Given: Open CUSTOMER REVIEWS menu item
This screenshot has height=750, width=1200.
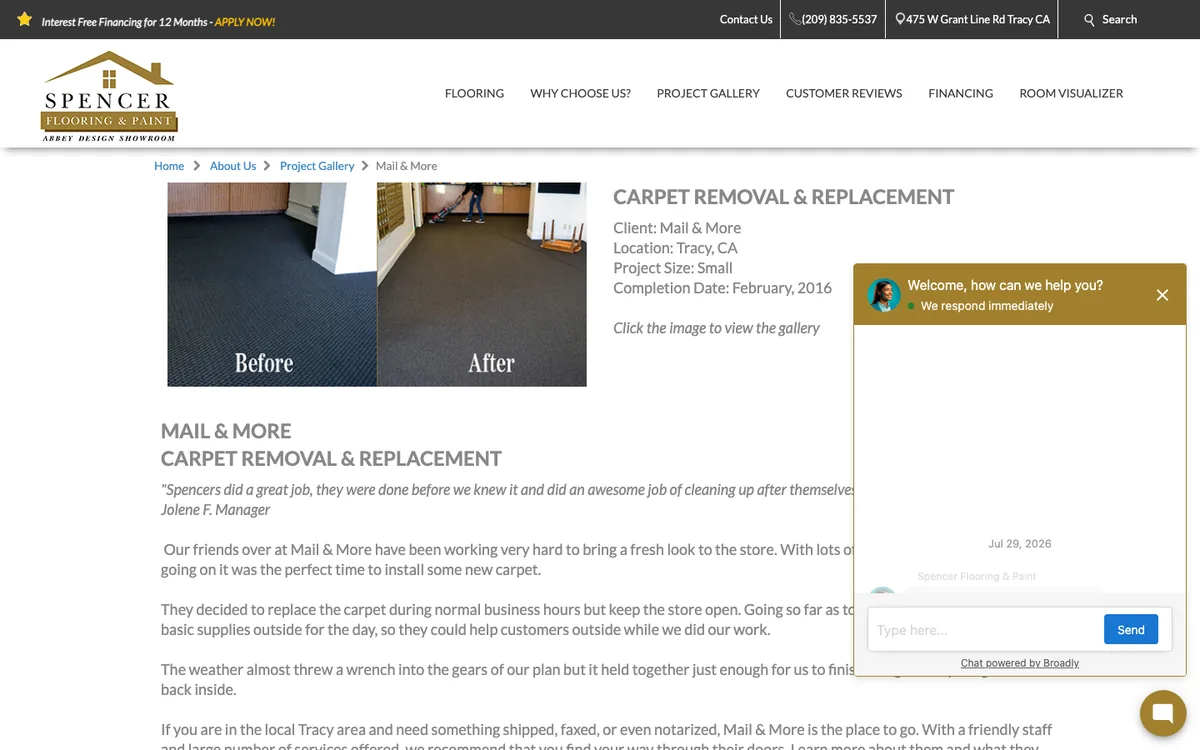Looking at the screenshot, I should point(844,93).
